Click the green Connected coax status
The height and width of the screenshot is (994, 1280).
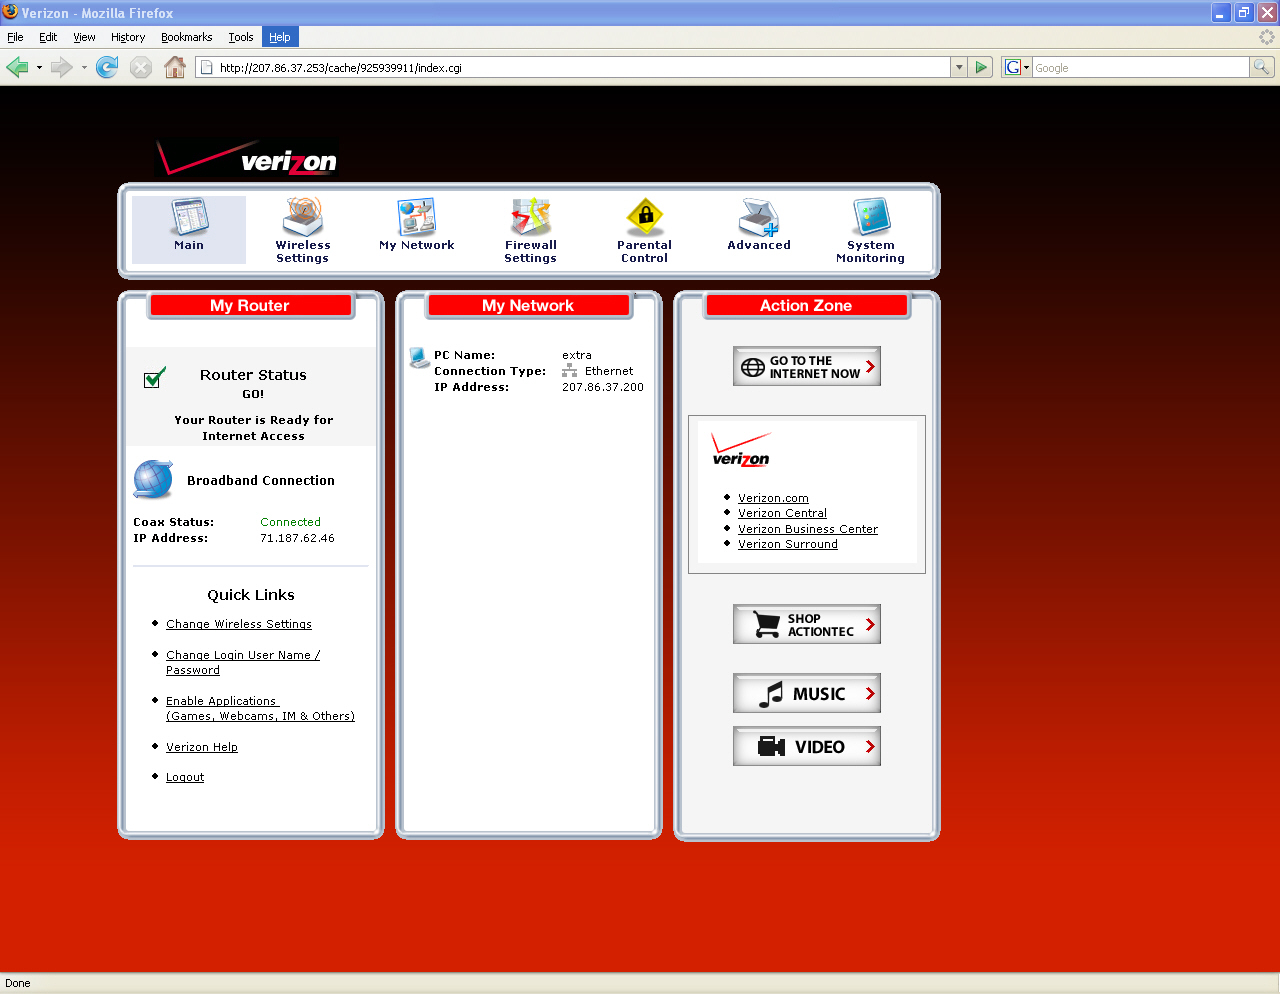click(290, 522)
